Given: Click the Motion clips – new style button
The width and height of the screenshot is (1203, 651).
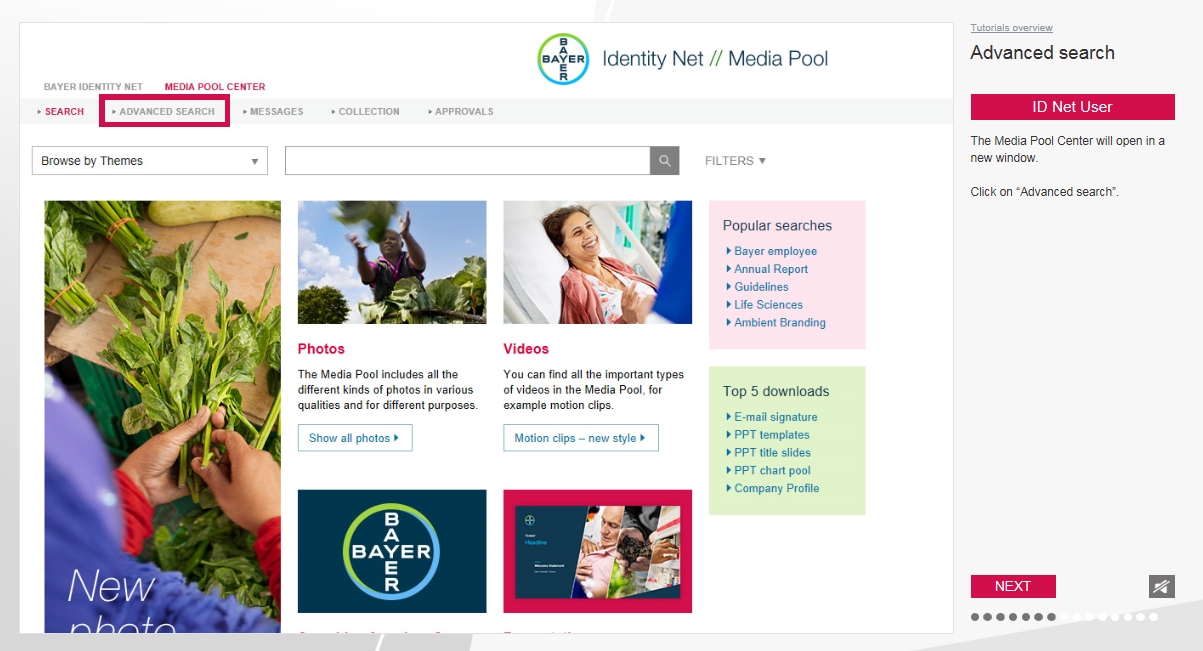Looking at the screenshot, I should click(581, 438).
